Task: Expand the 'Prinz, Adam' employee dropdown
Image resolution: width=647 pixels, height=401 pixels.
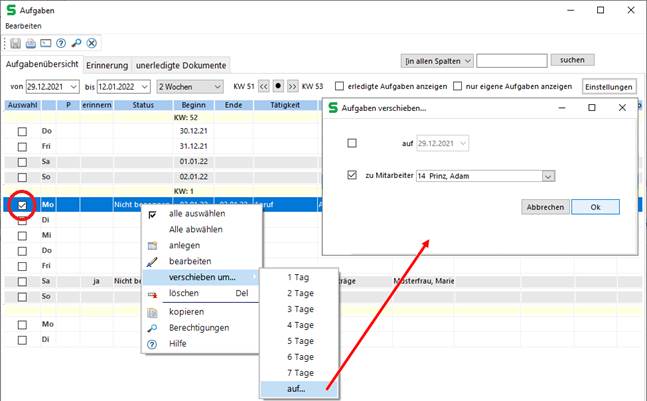Action: pos(548,176)
